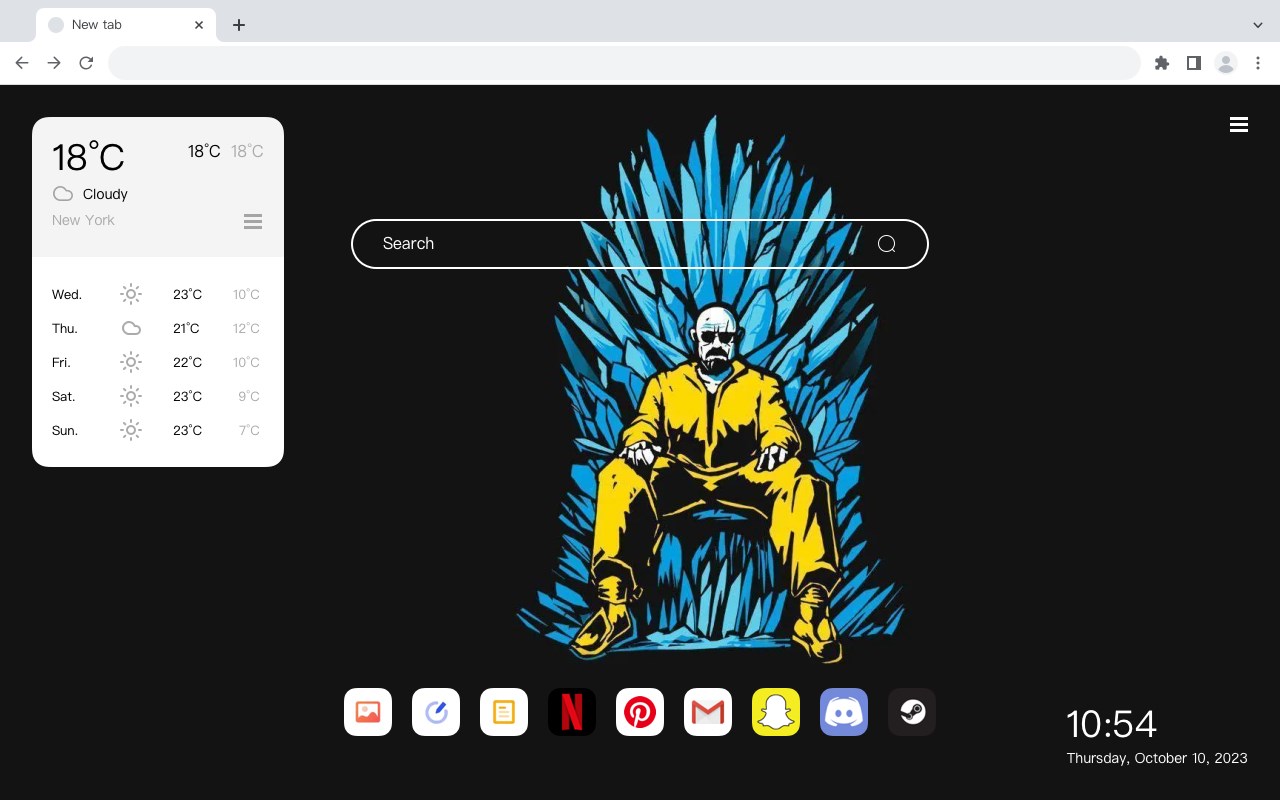This screenshot has height=800, width=1280.
Task: Open the weather widget menu icon
Action: pos(253,221)
